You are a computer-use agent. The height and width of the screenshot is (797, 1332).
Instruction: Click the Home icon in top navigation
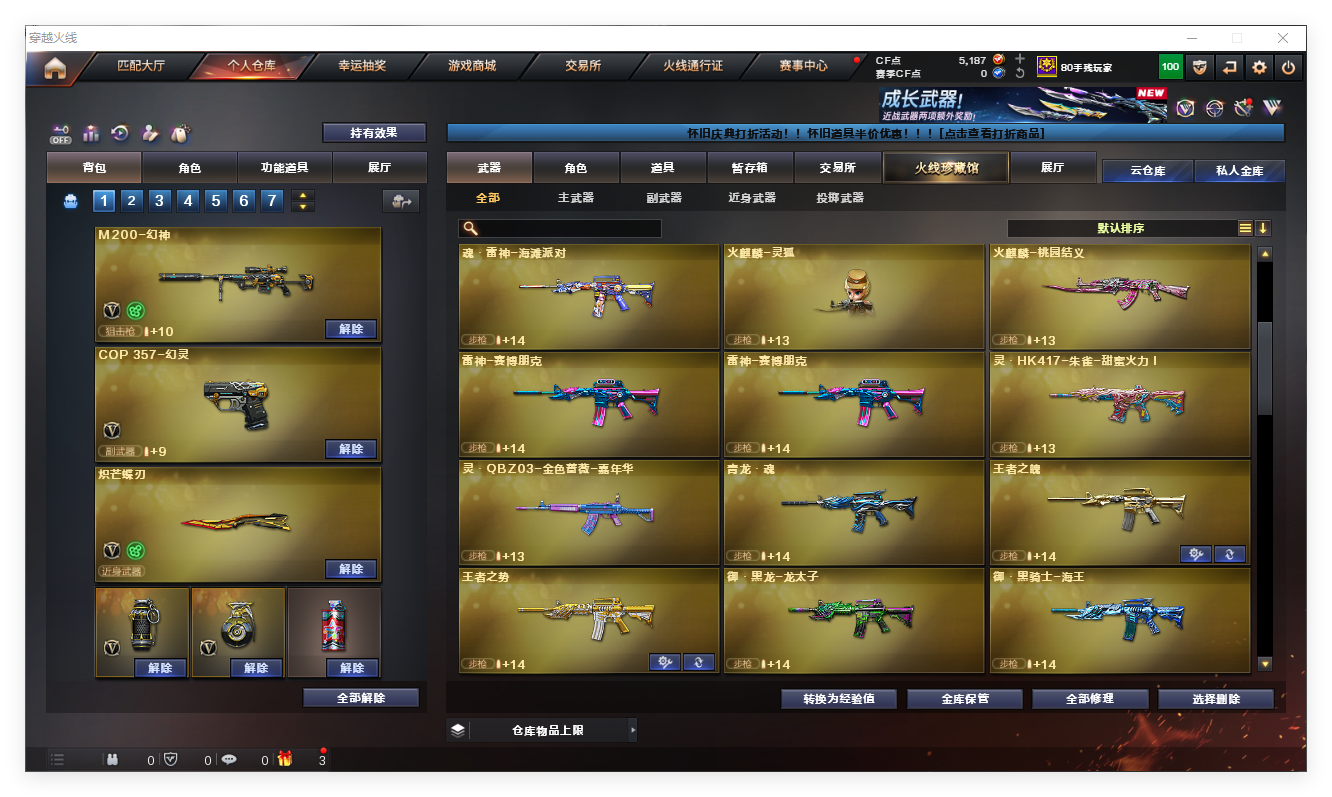(x=55, y=68)
